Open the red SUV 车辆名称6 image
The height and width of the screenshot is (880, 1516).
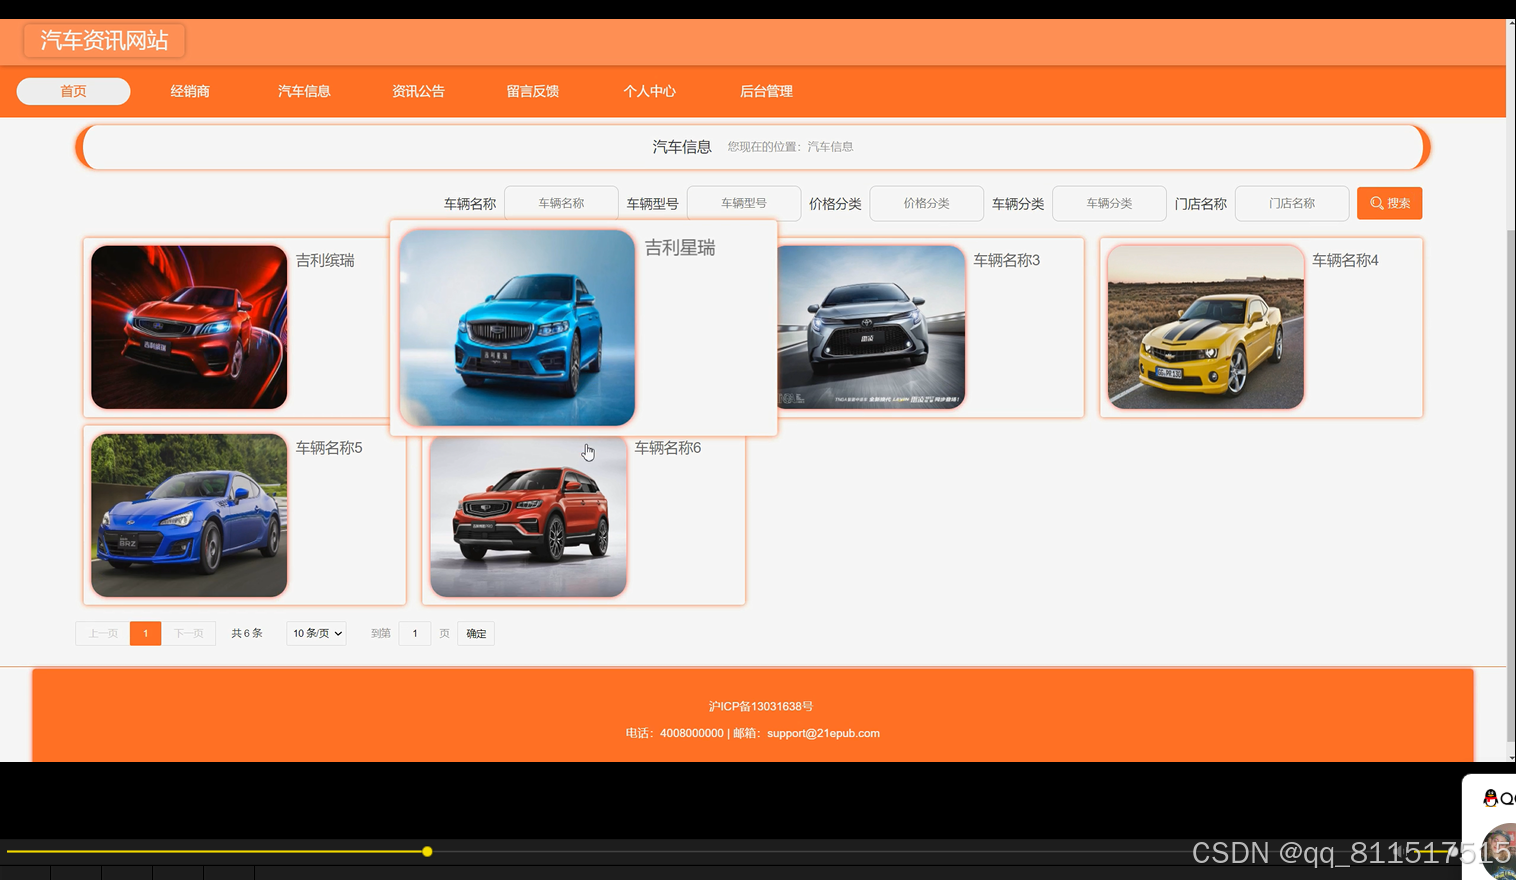[x=528, y=517]
